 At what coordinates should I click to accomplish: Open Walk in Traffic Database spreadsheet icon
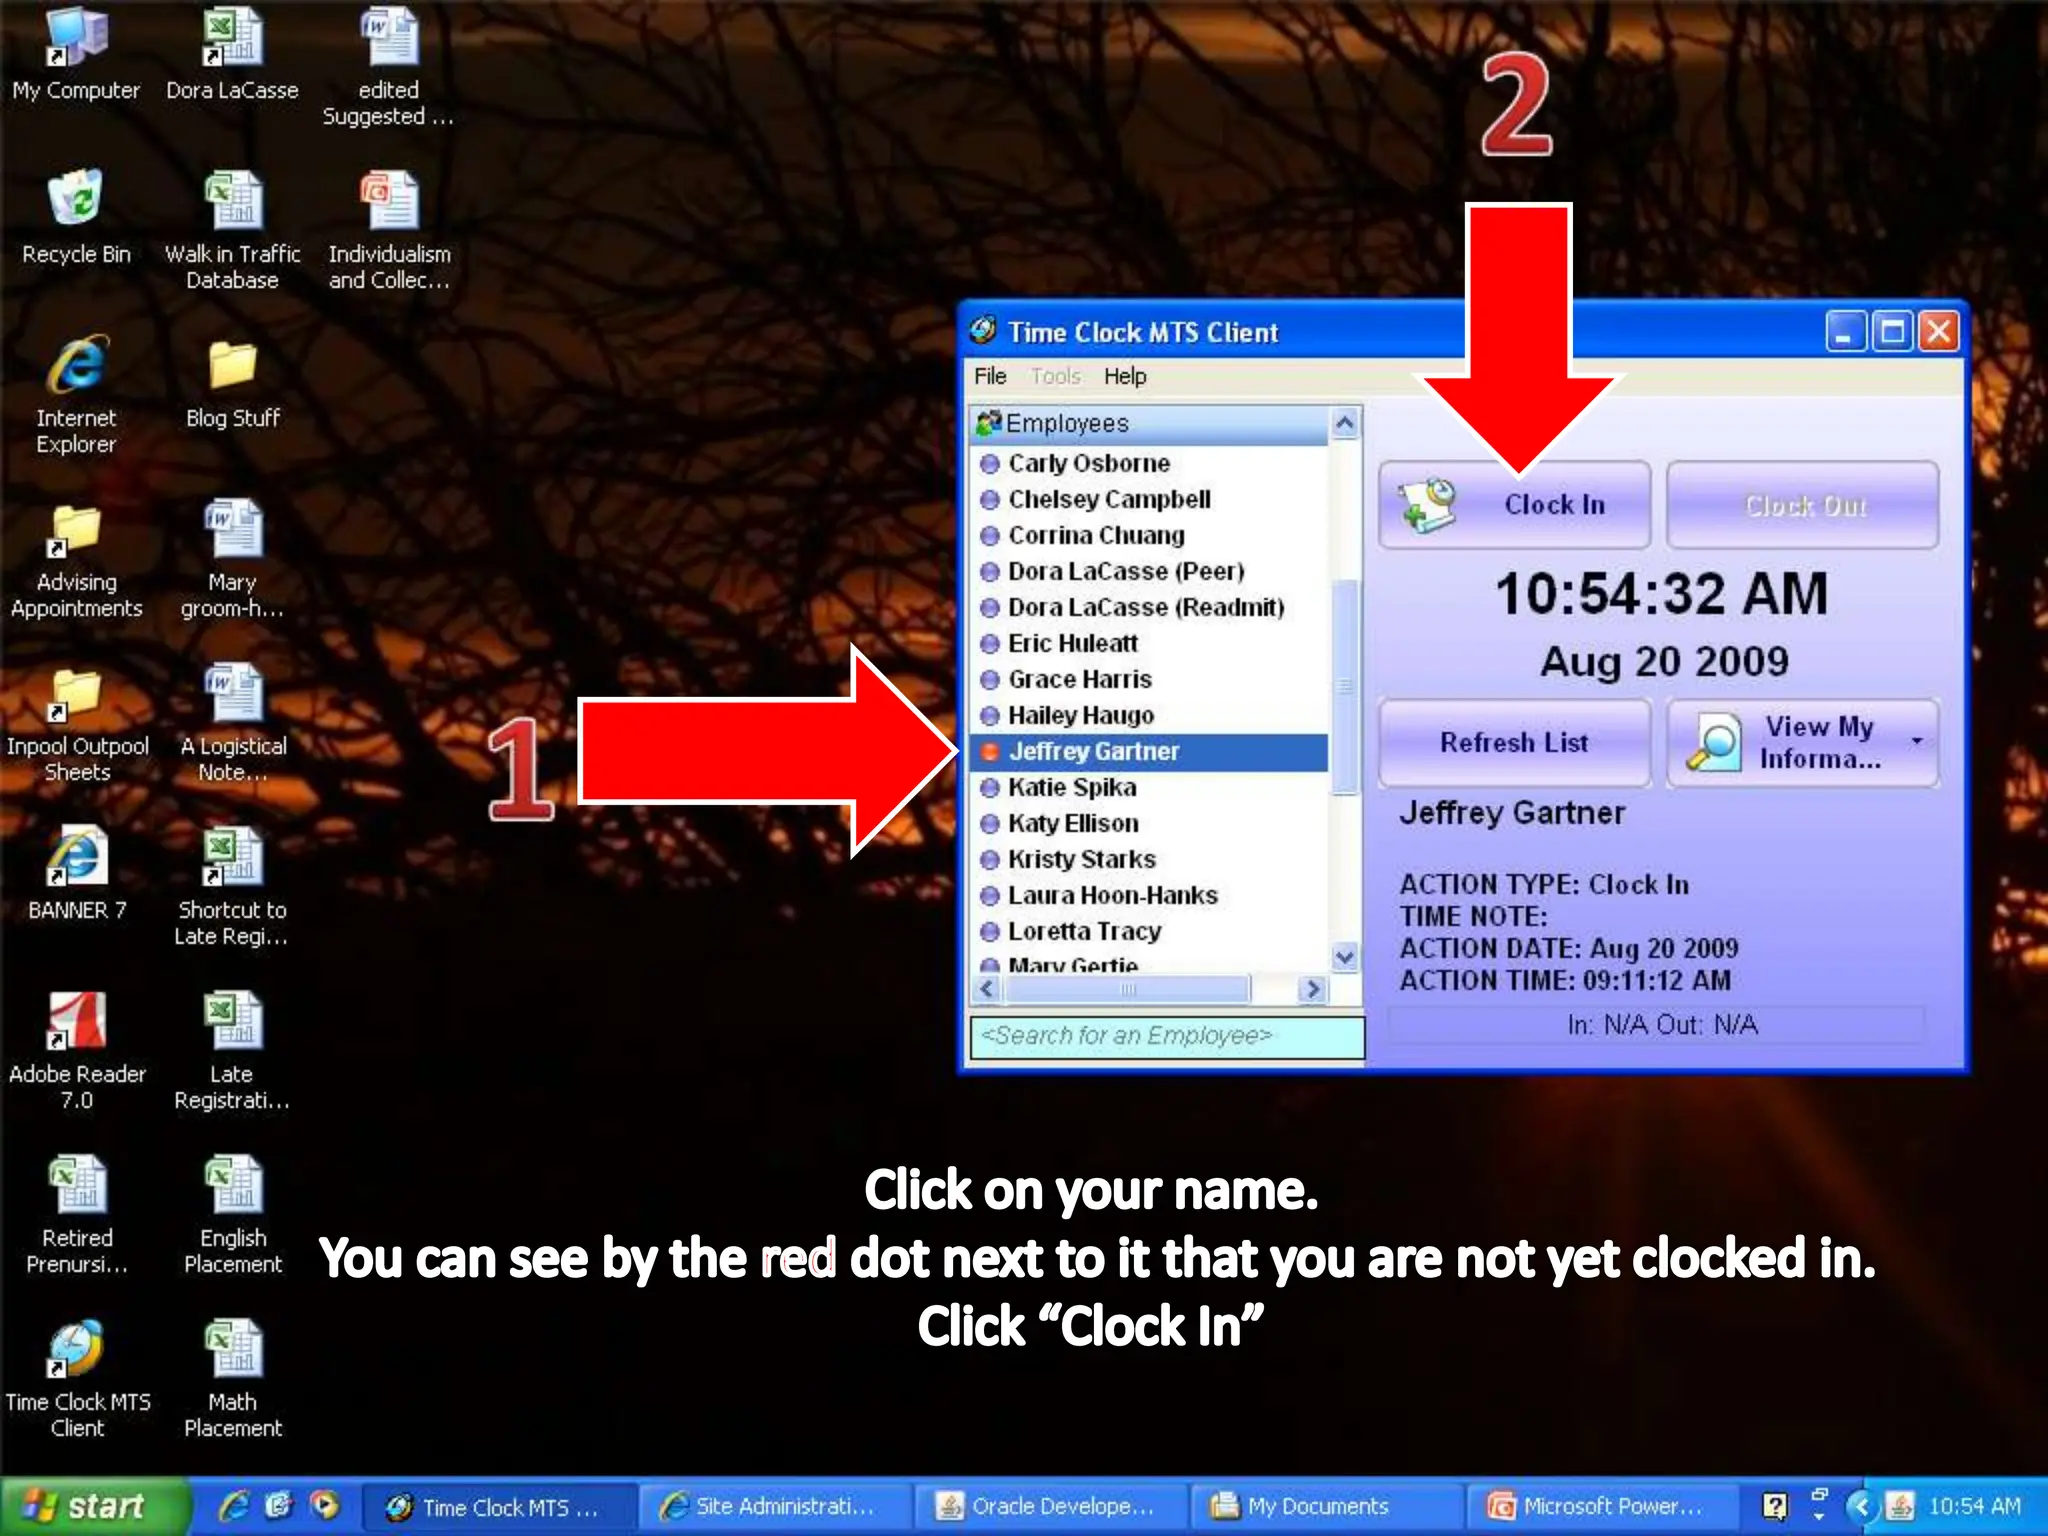point(232,200)
